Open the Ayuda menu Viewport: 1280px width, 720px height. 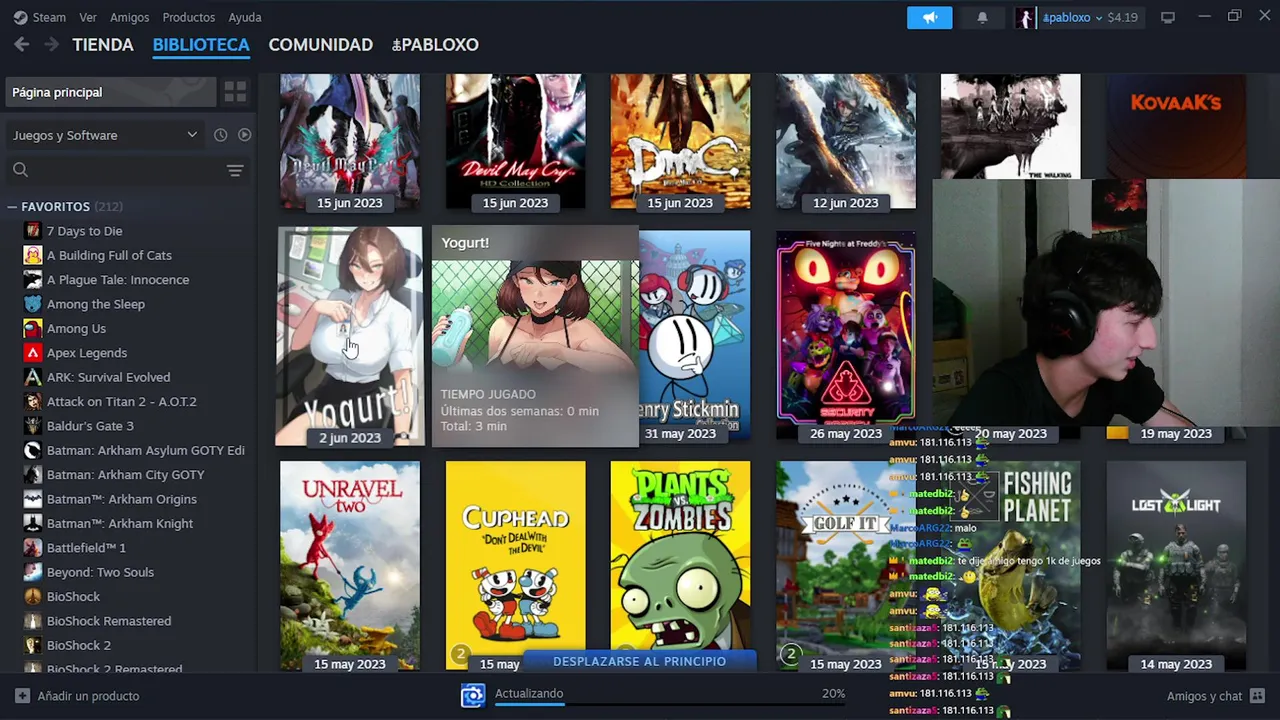coord(245,17)
